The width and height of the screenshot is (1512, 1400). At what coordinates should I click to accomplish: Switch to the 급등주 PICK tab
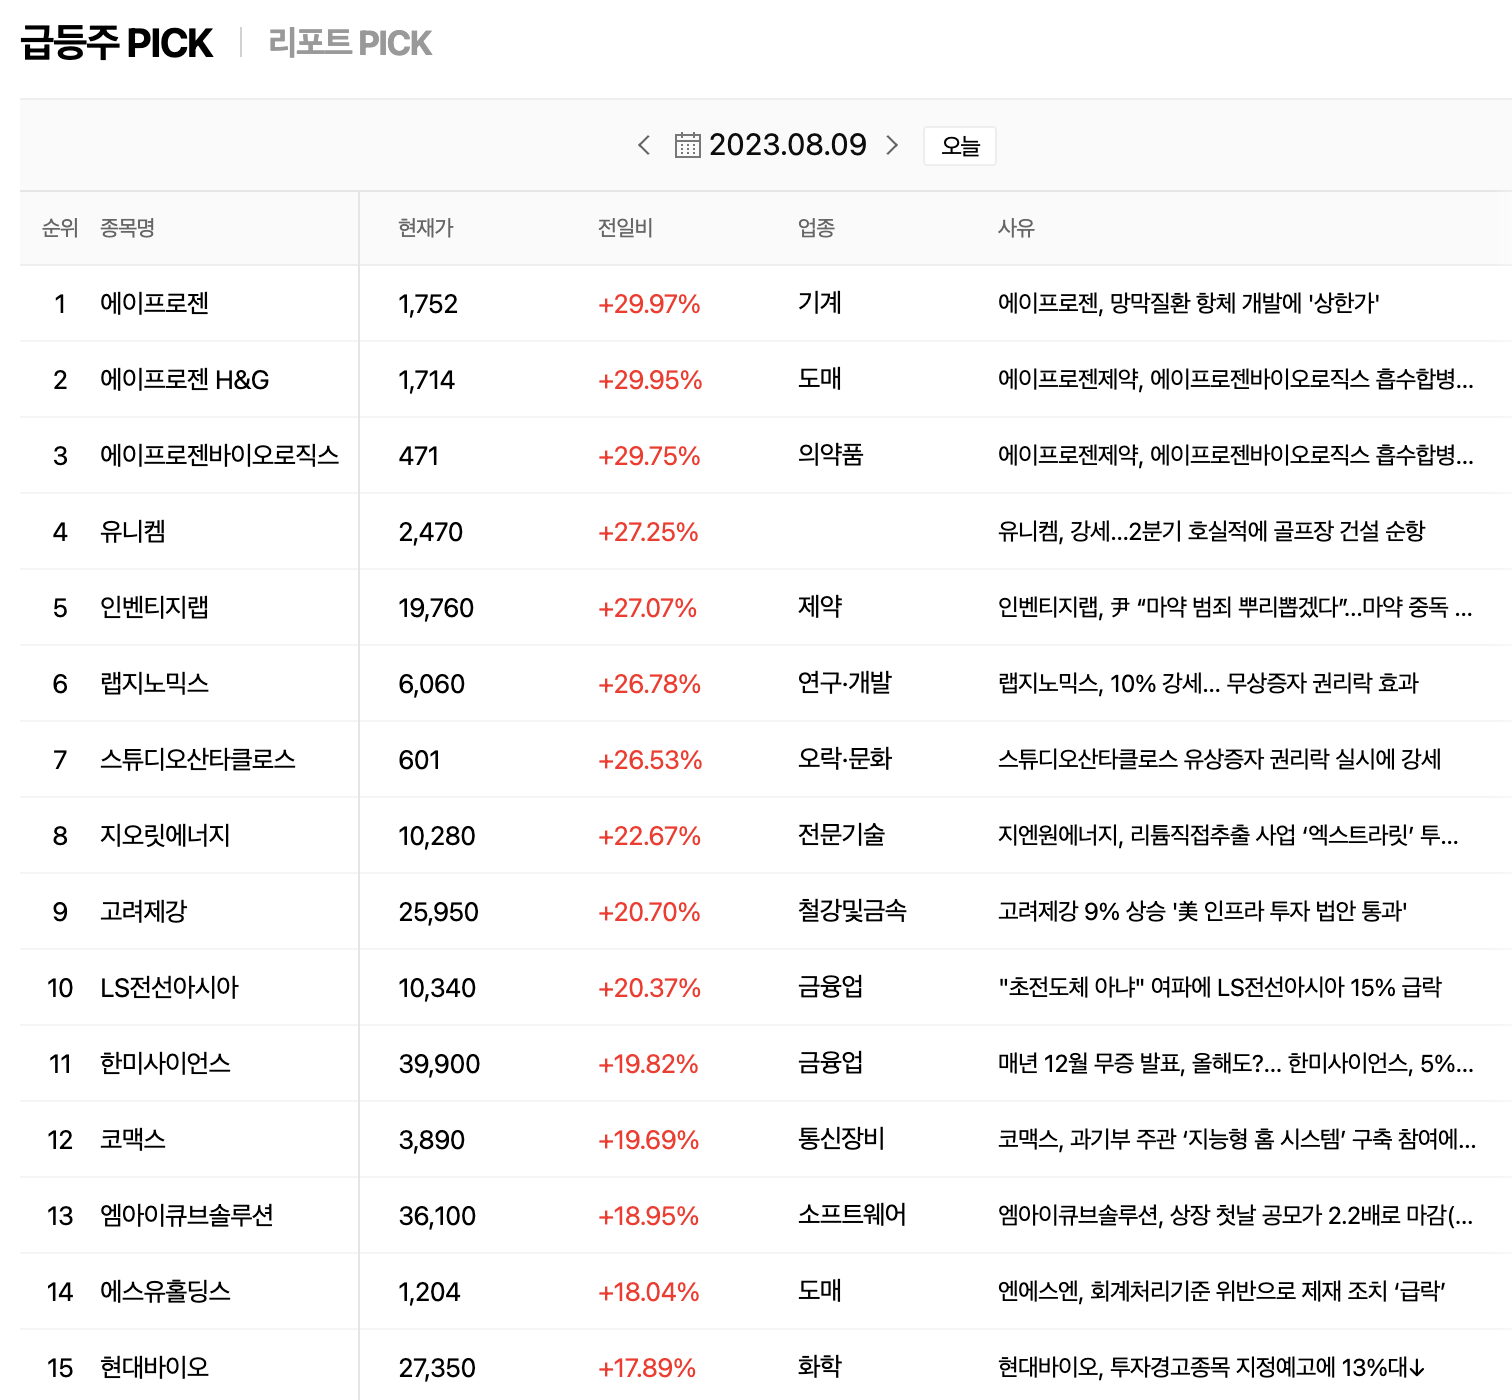(x=116, y=43)
